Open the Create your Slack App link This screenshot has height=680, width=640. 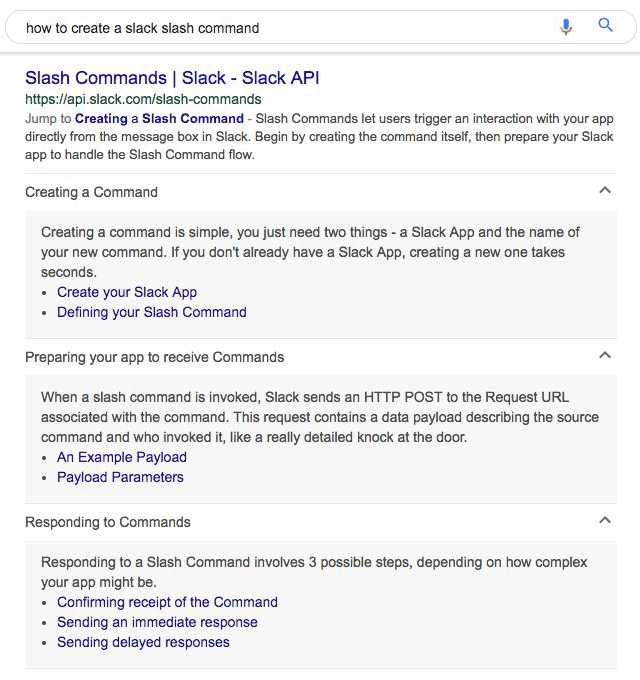pyautogui.click(x=127, y=292)
